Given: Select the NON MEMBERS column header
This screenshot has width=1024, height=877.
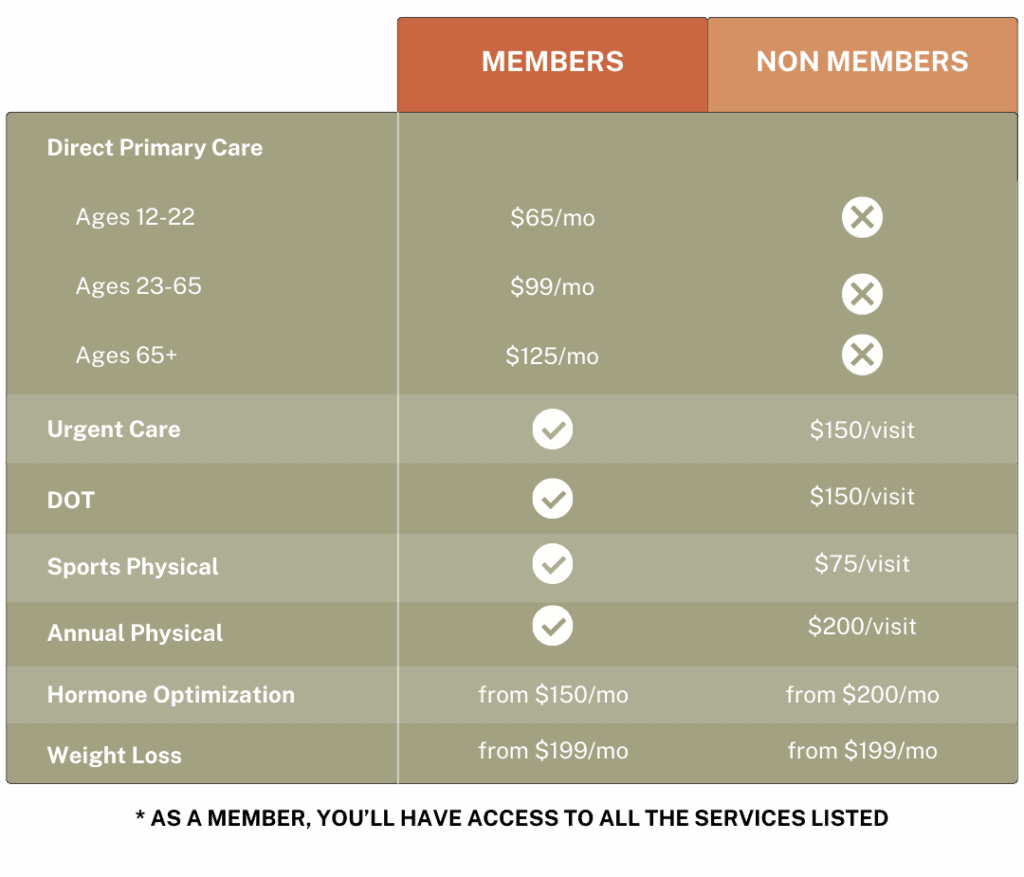Looking at the screenshot, I should point(862,65).
